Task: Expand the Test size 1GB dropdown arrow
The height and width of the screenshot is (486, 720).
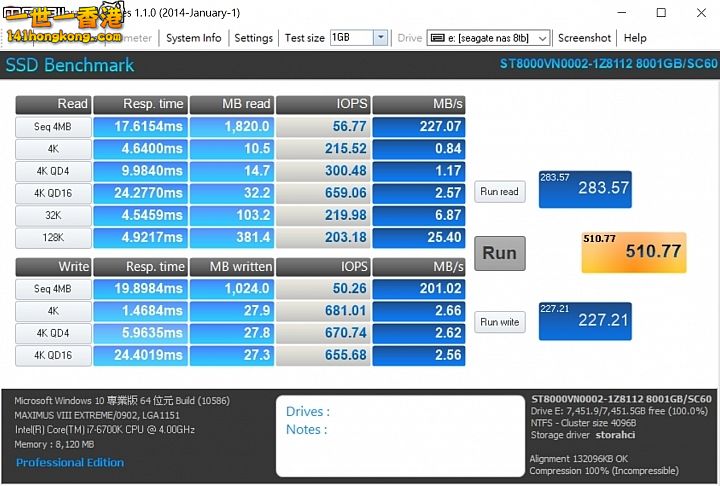Action: (380, 38)
